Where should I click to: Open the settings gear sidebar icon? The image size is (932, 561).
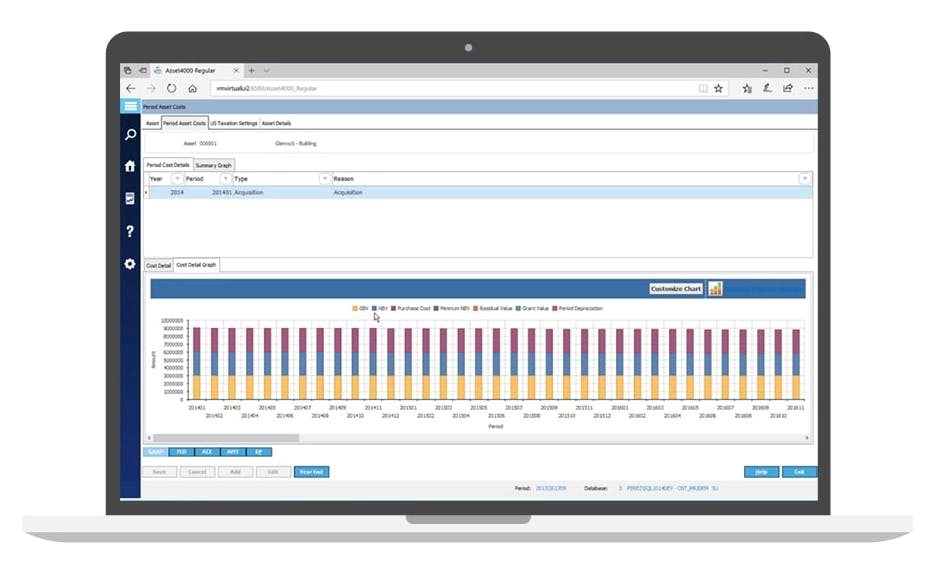click(130, 264)
